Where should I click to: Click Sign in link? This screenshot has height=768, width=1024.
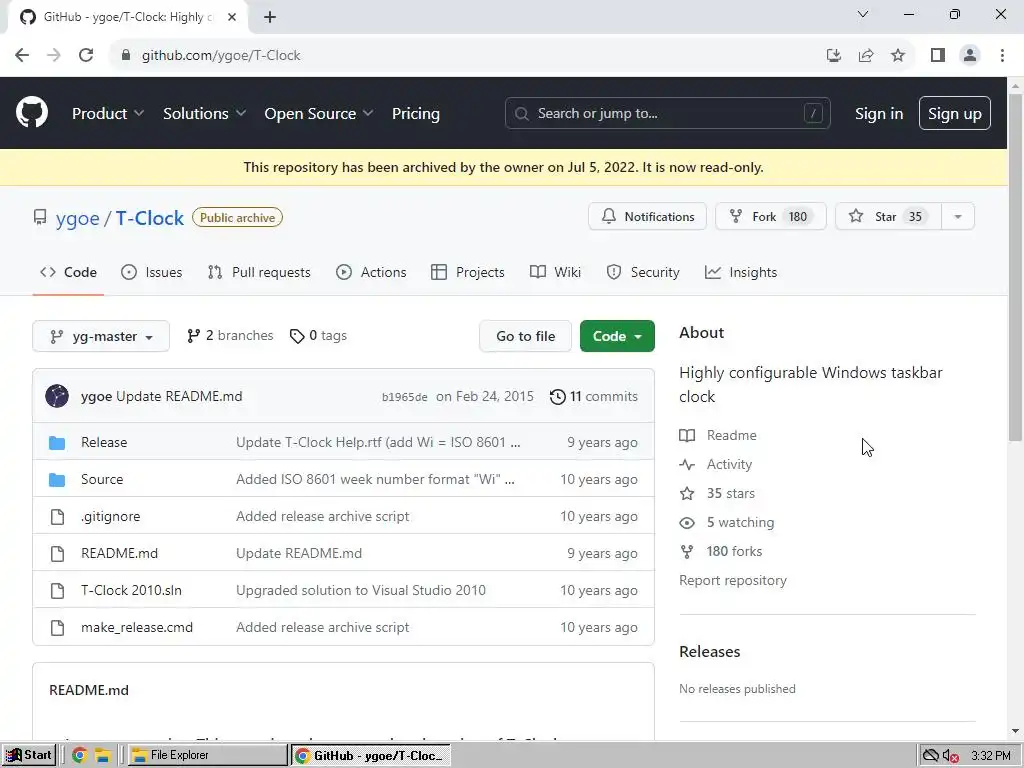[x=879, y=114]
